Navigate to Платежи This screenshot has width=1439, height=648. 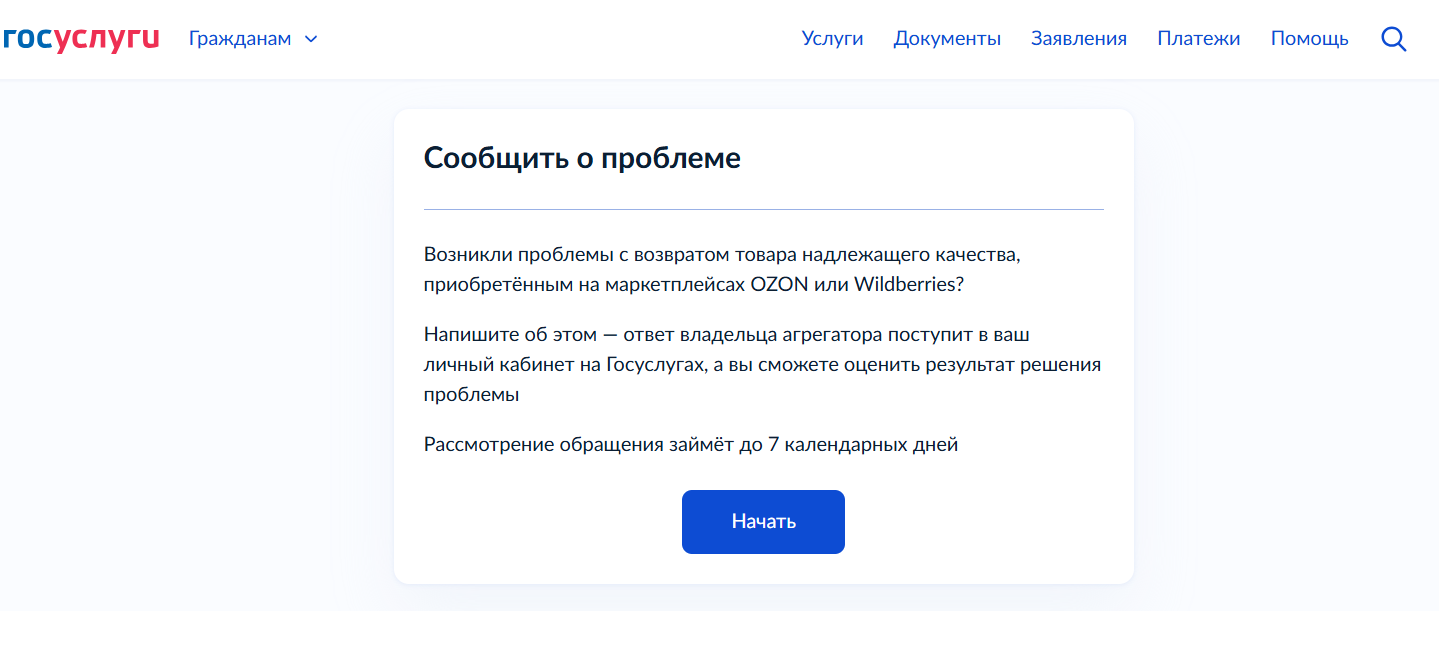pos(1199,39)
